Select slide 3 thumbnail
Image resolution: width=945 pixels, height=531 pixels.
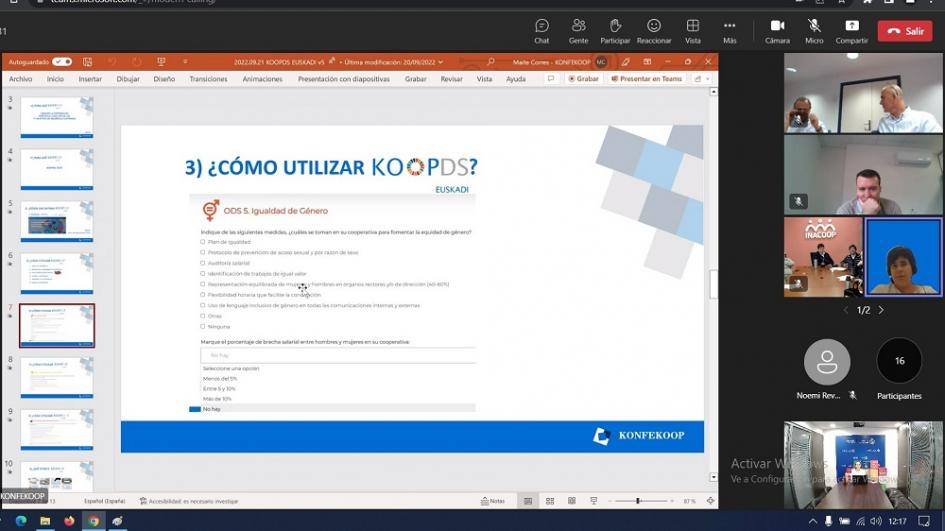tap(57, 118)
